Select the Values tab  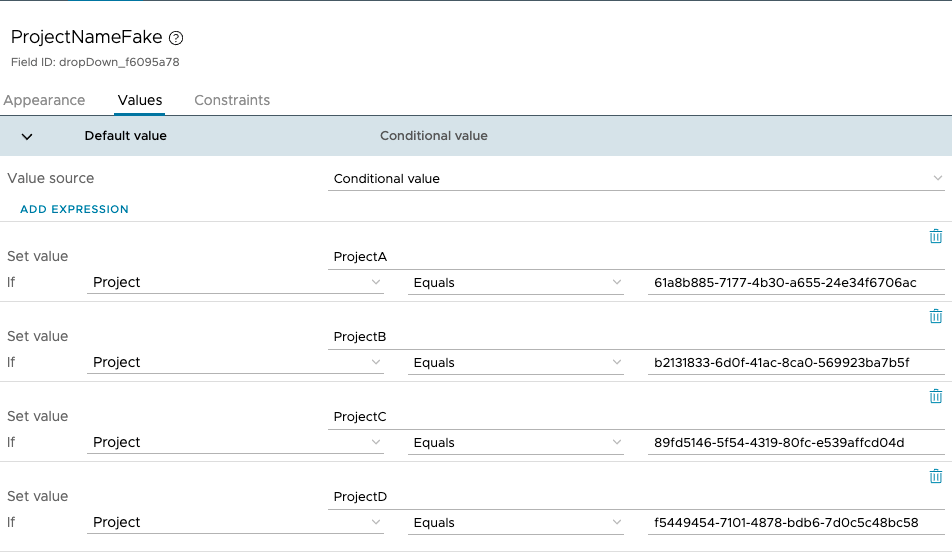point(140,100)
